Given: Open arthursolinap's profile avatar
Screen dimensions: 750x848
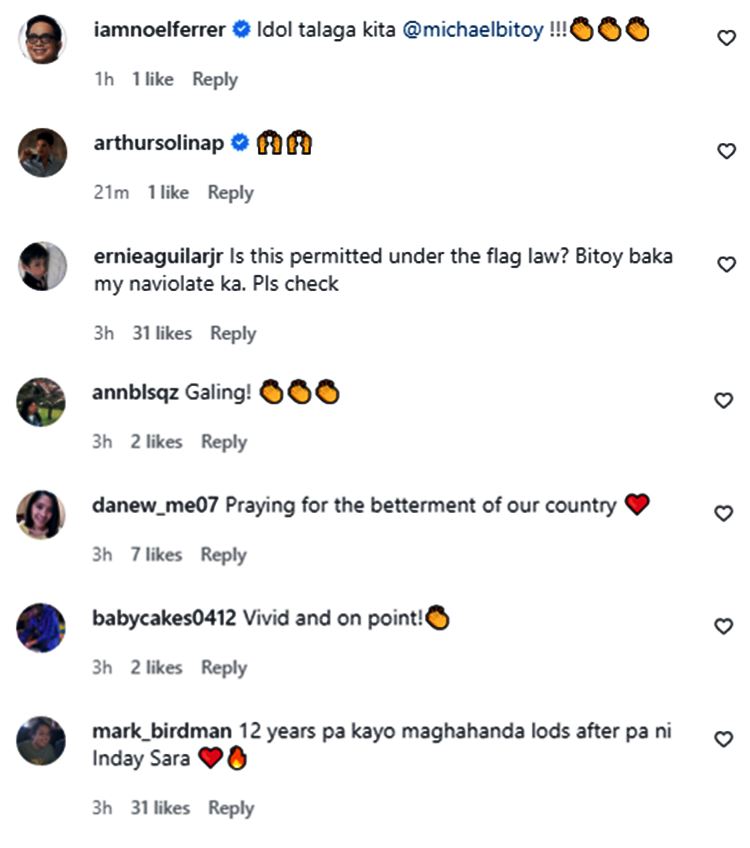Looking at the screenshot, I should (x=42, y=153).
